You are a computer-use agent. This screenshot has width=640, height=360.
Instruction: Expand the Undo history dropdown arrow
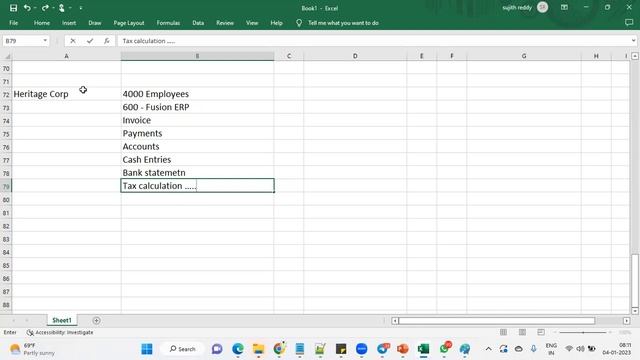[35, 8]
